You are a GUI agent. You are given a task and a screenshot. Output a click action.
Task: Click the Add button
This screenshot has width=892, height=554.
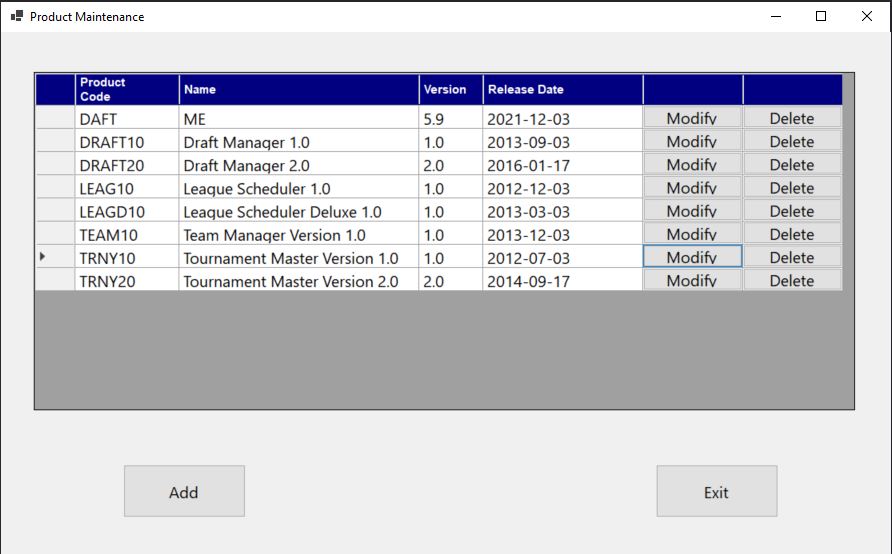pos(184,491)
